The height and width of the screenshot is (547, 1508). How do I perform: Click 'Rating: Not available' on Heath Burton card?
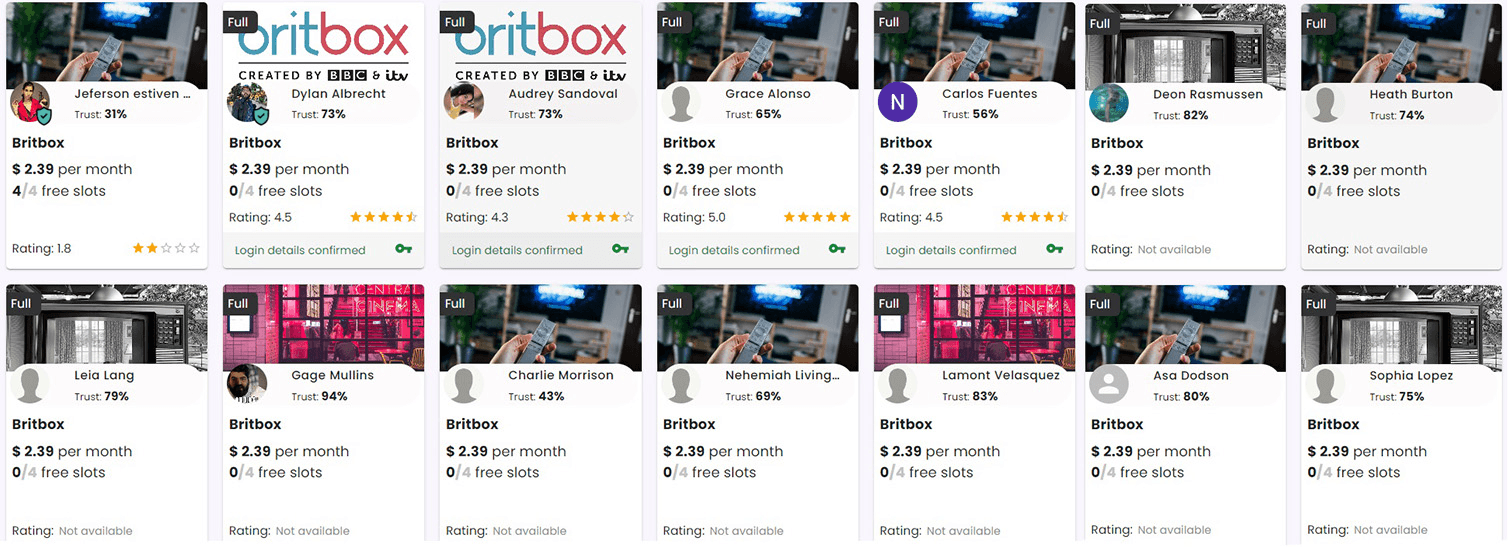point(1367,249)
